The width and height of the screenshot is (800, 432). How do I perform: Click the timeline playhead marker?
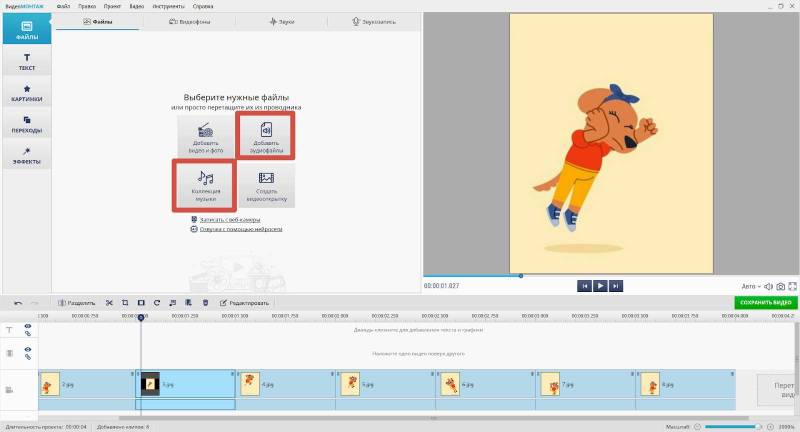tap(141, 317)
